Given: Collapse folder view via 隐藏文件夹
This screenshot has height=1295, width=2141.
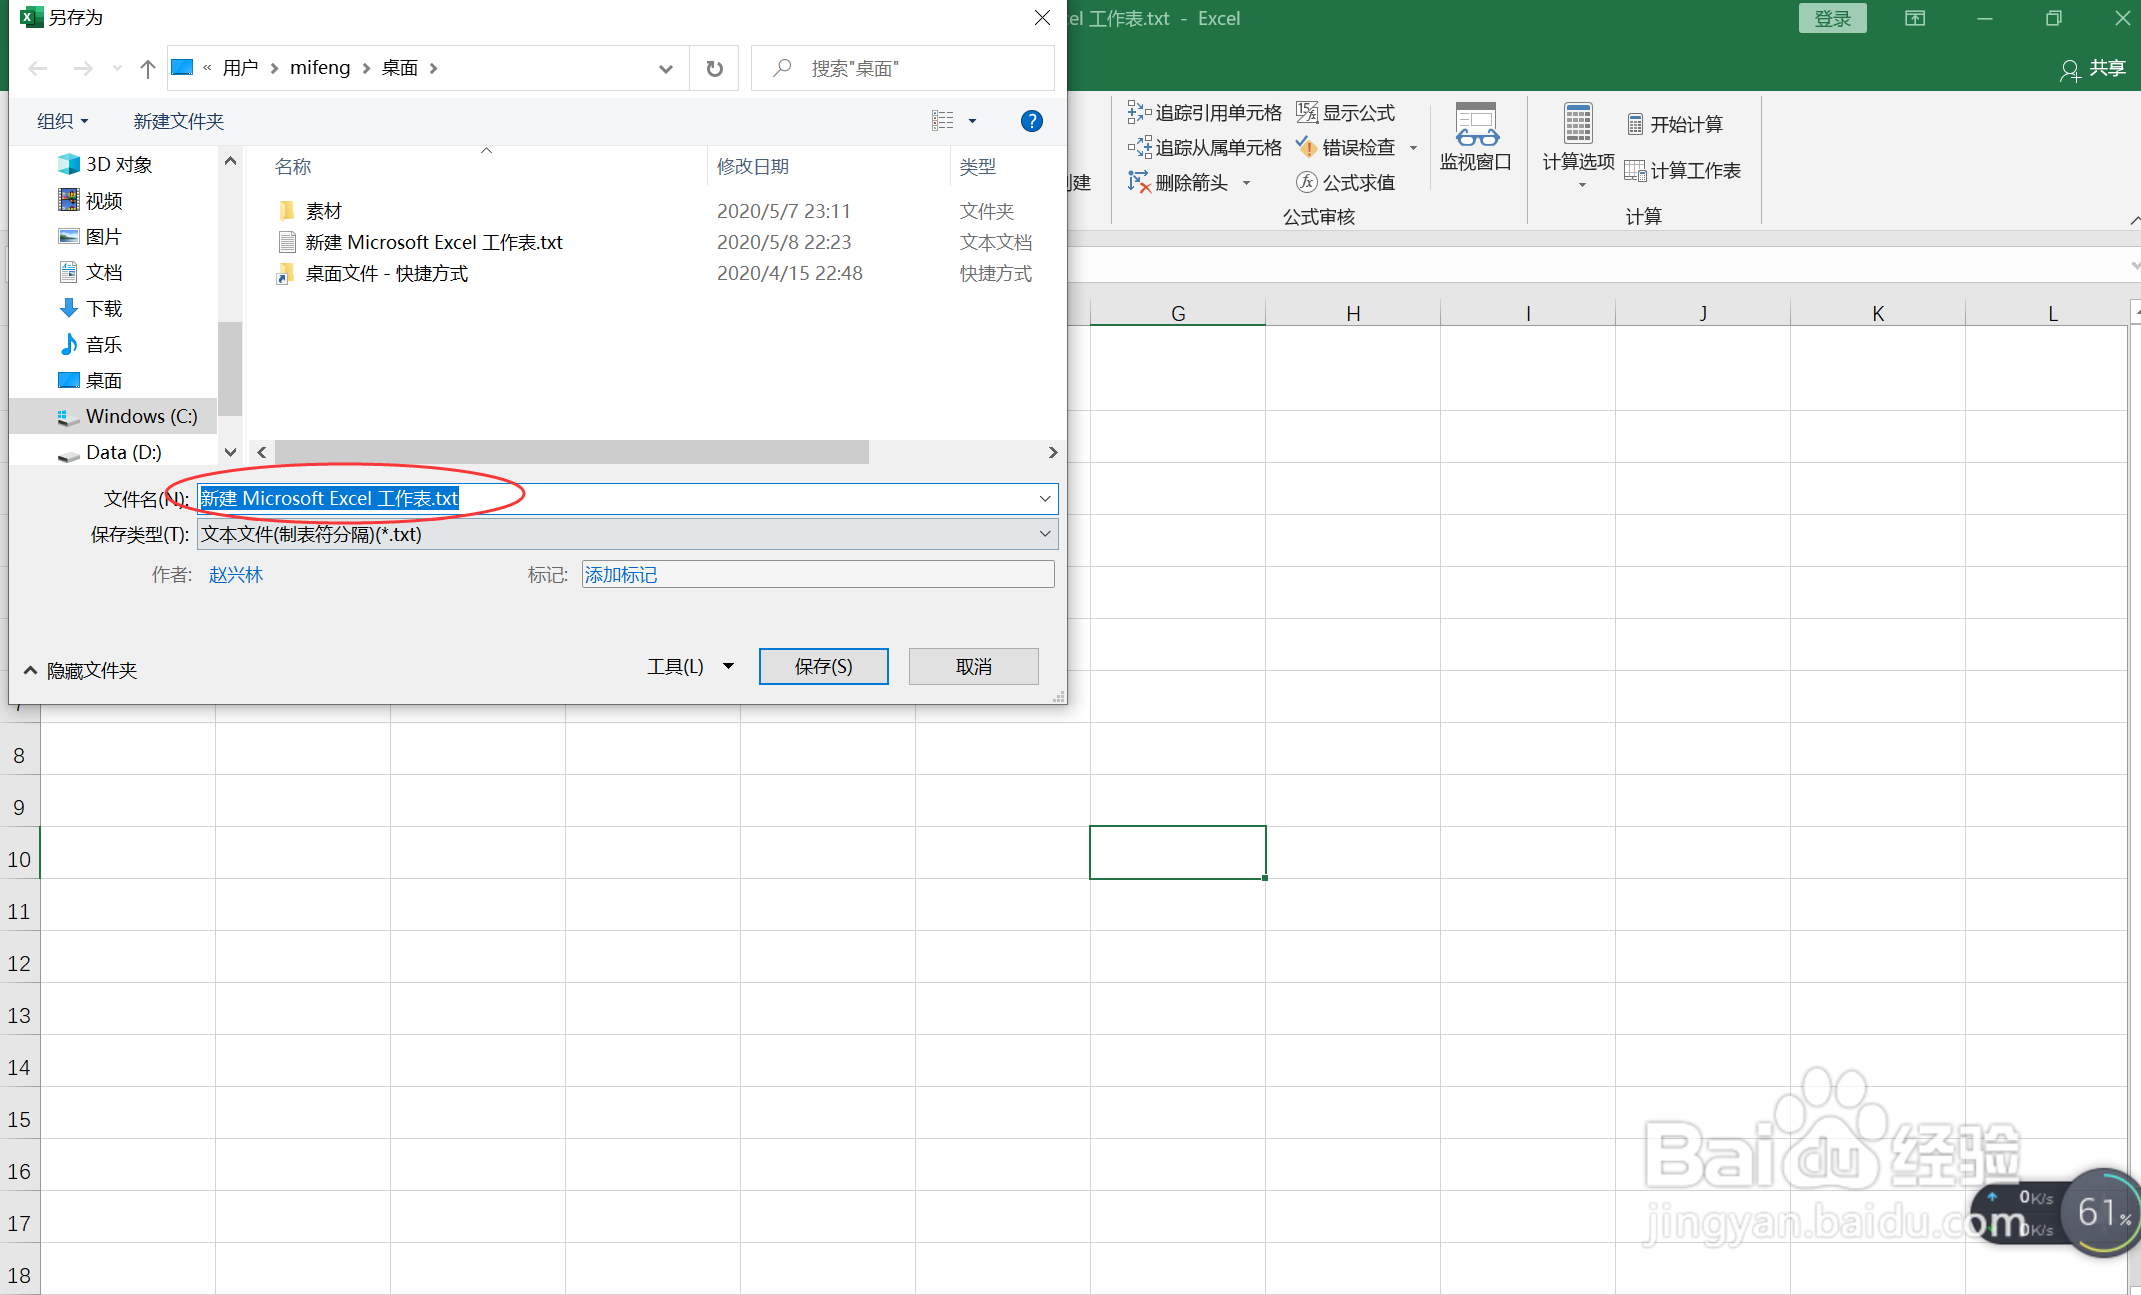Looking at the screenshot, I should click(x=80, y=670).
